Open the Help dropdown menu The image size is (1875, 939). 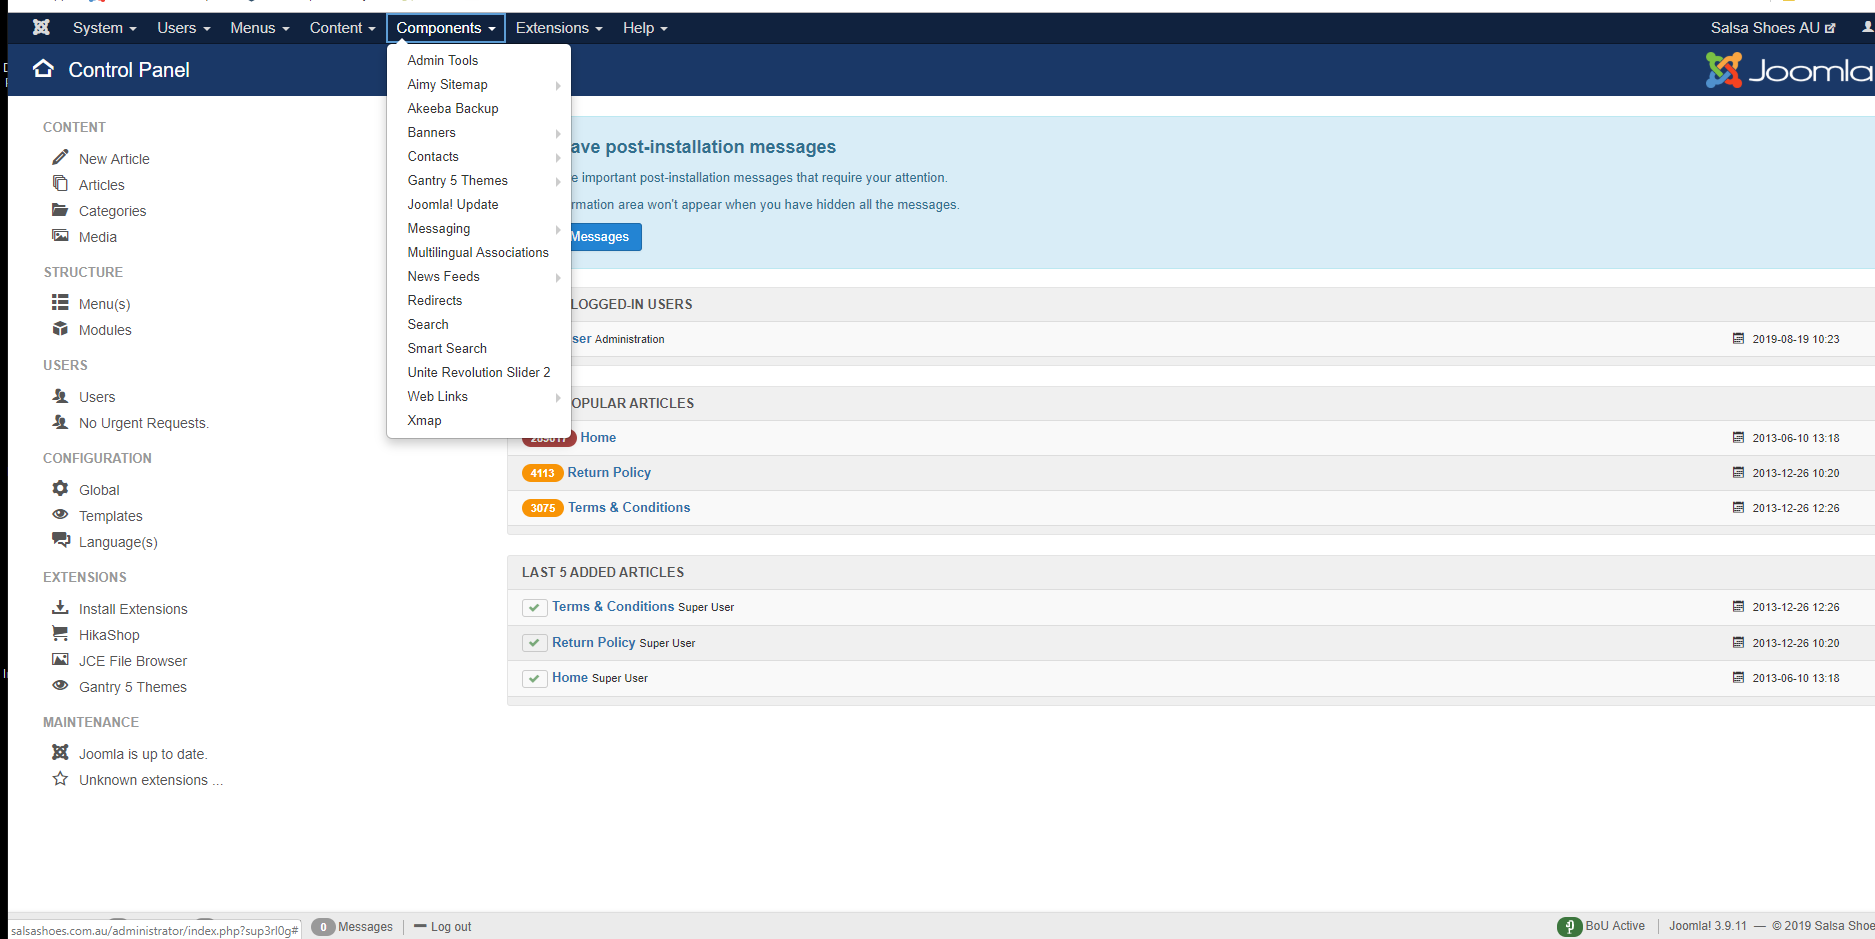click(x=645, y=28)
